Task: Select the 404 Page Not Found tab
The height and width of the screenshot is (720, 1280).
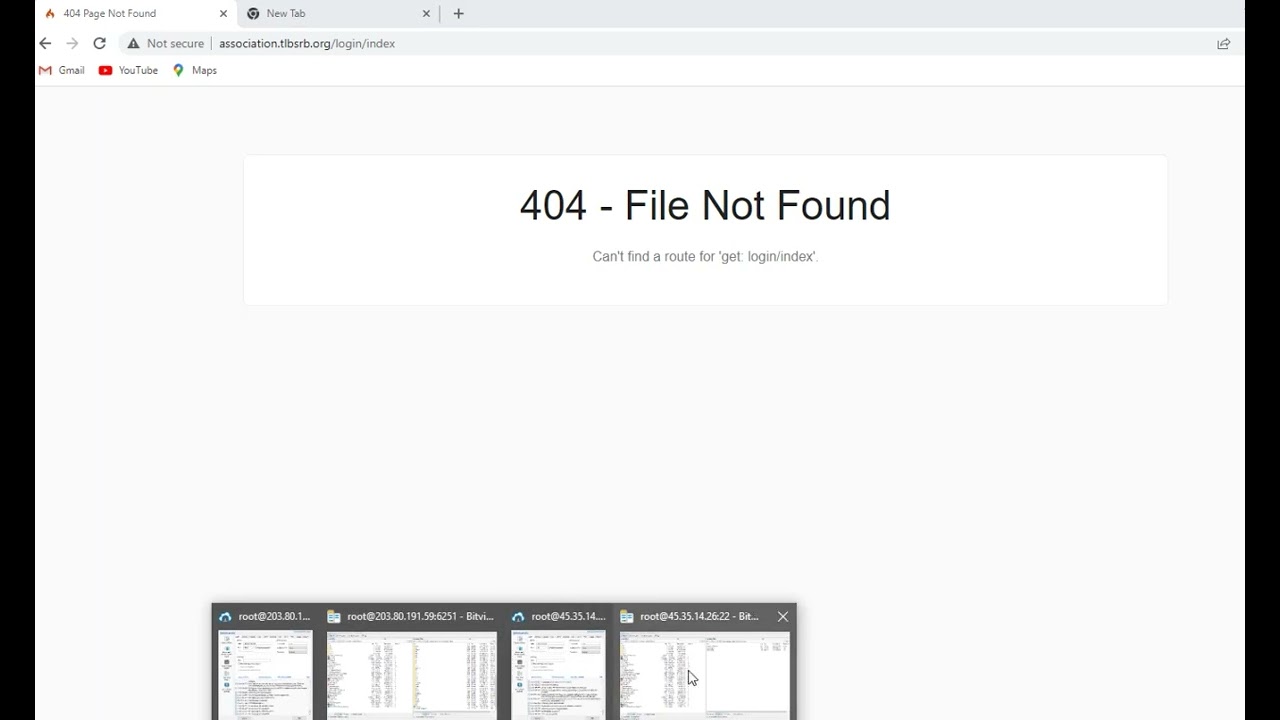Action: point(120,13)
